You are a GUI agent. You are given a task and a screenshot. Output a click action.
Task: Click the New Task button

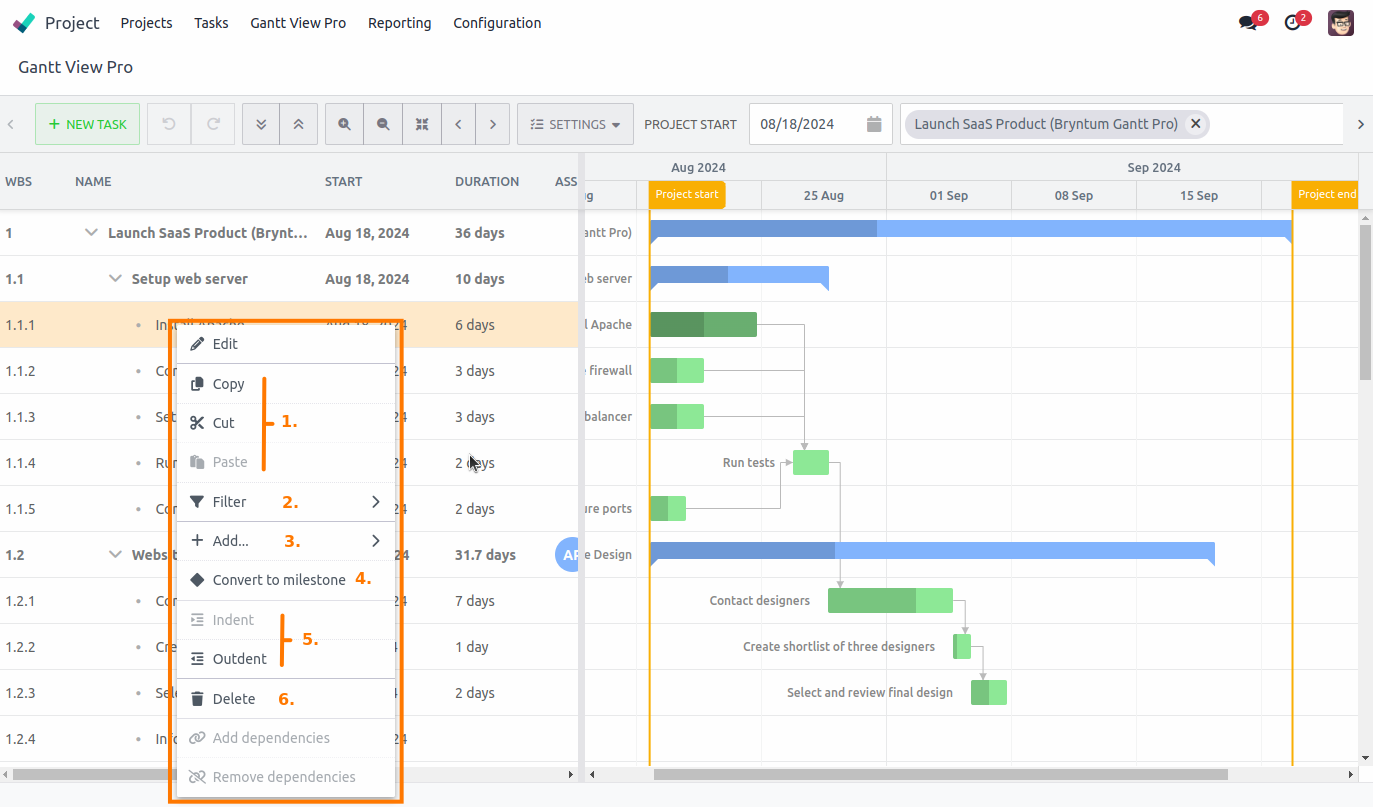coord(87,124)
